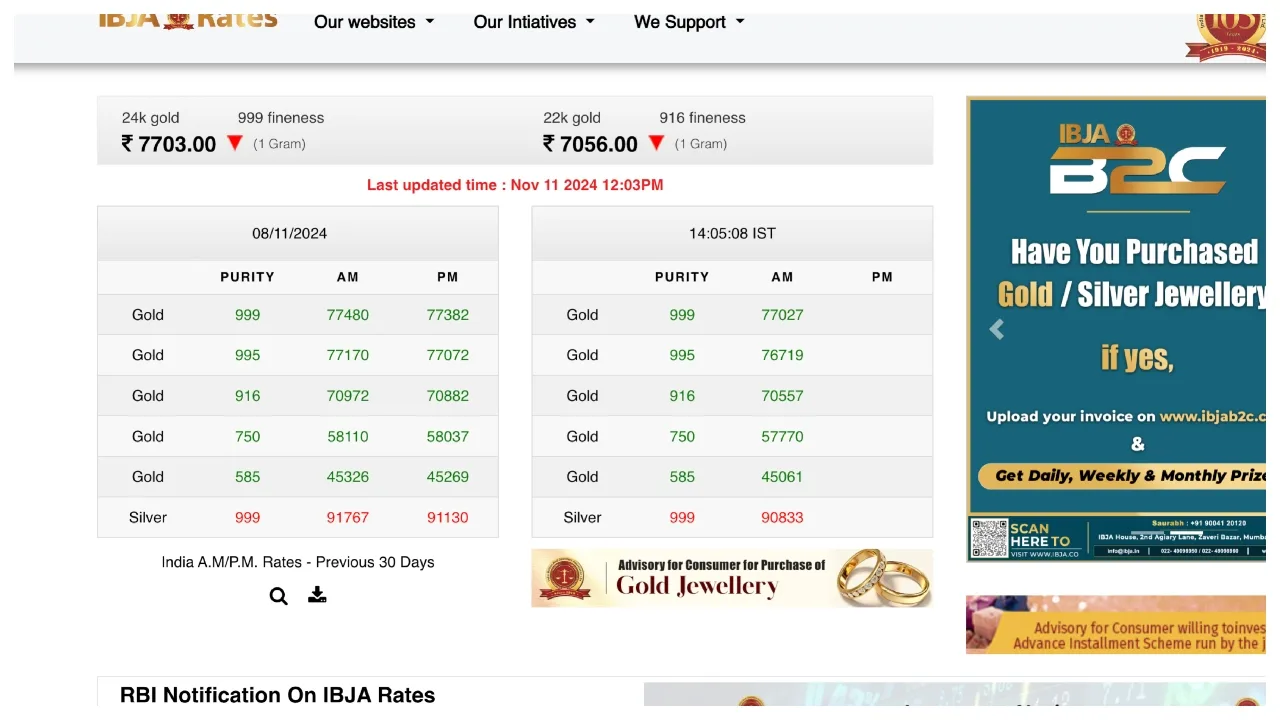This screenshot has width=1280, height=720.
Task: Select Gold 999 AM rate 77480
Action: click(348, 315)
